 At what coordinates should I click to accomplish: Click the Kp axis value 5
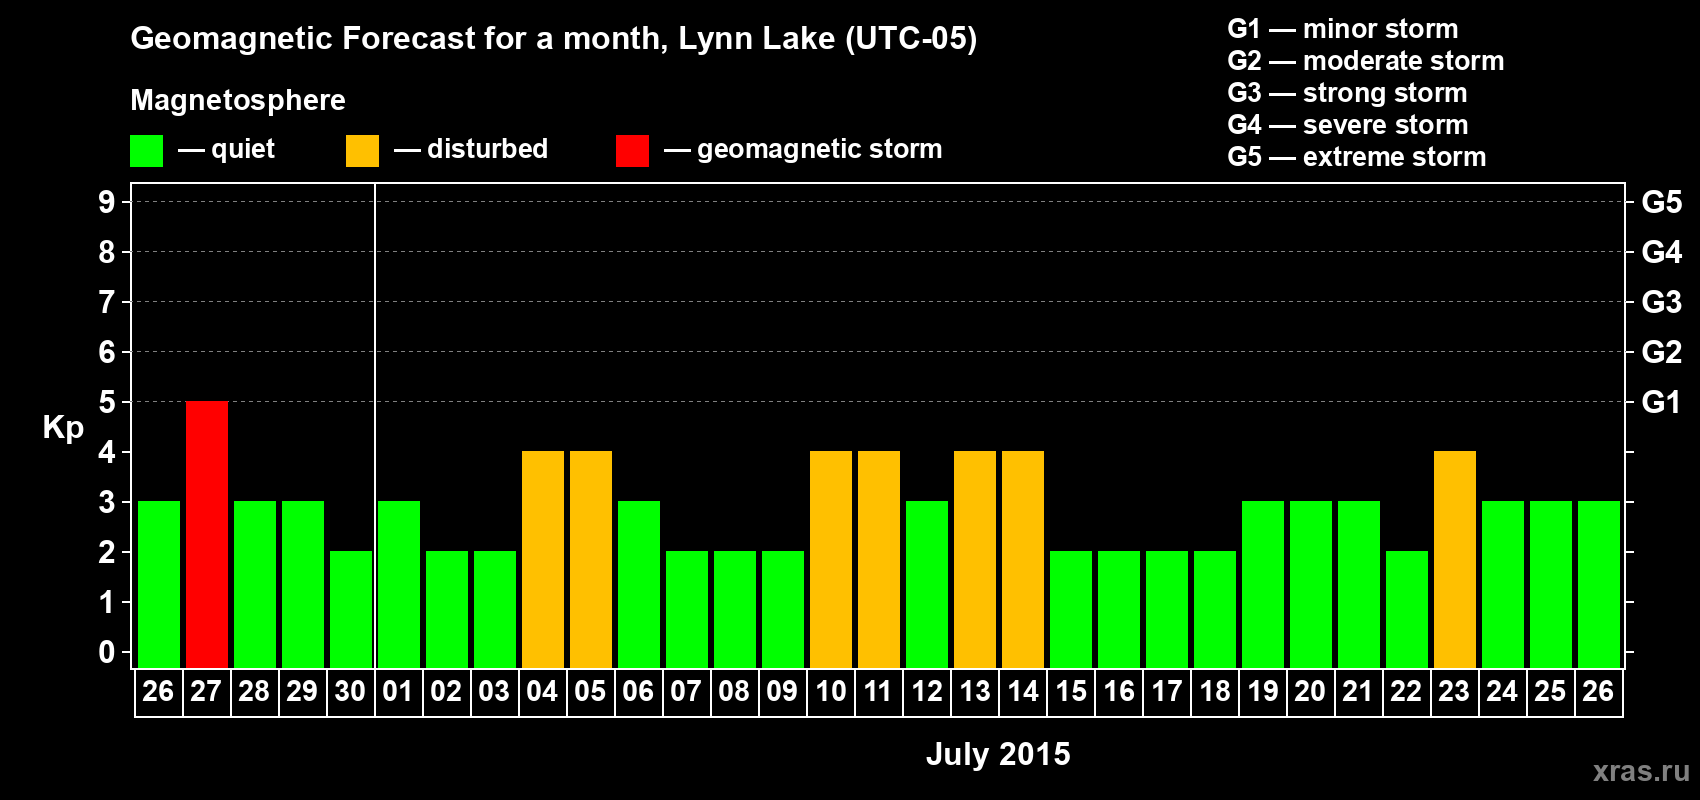click(x=107, y=402)
